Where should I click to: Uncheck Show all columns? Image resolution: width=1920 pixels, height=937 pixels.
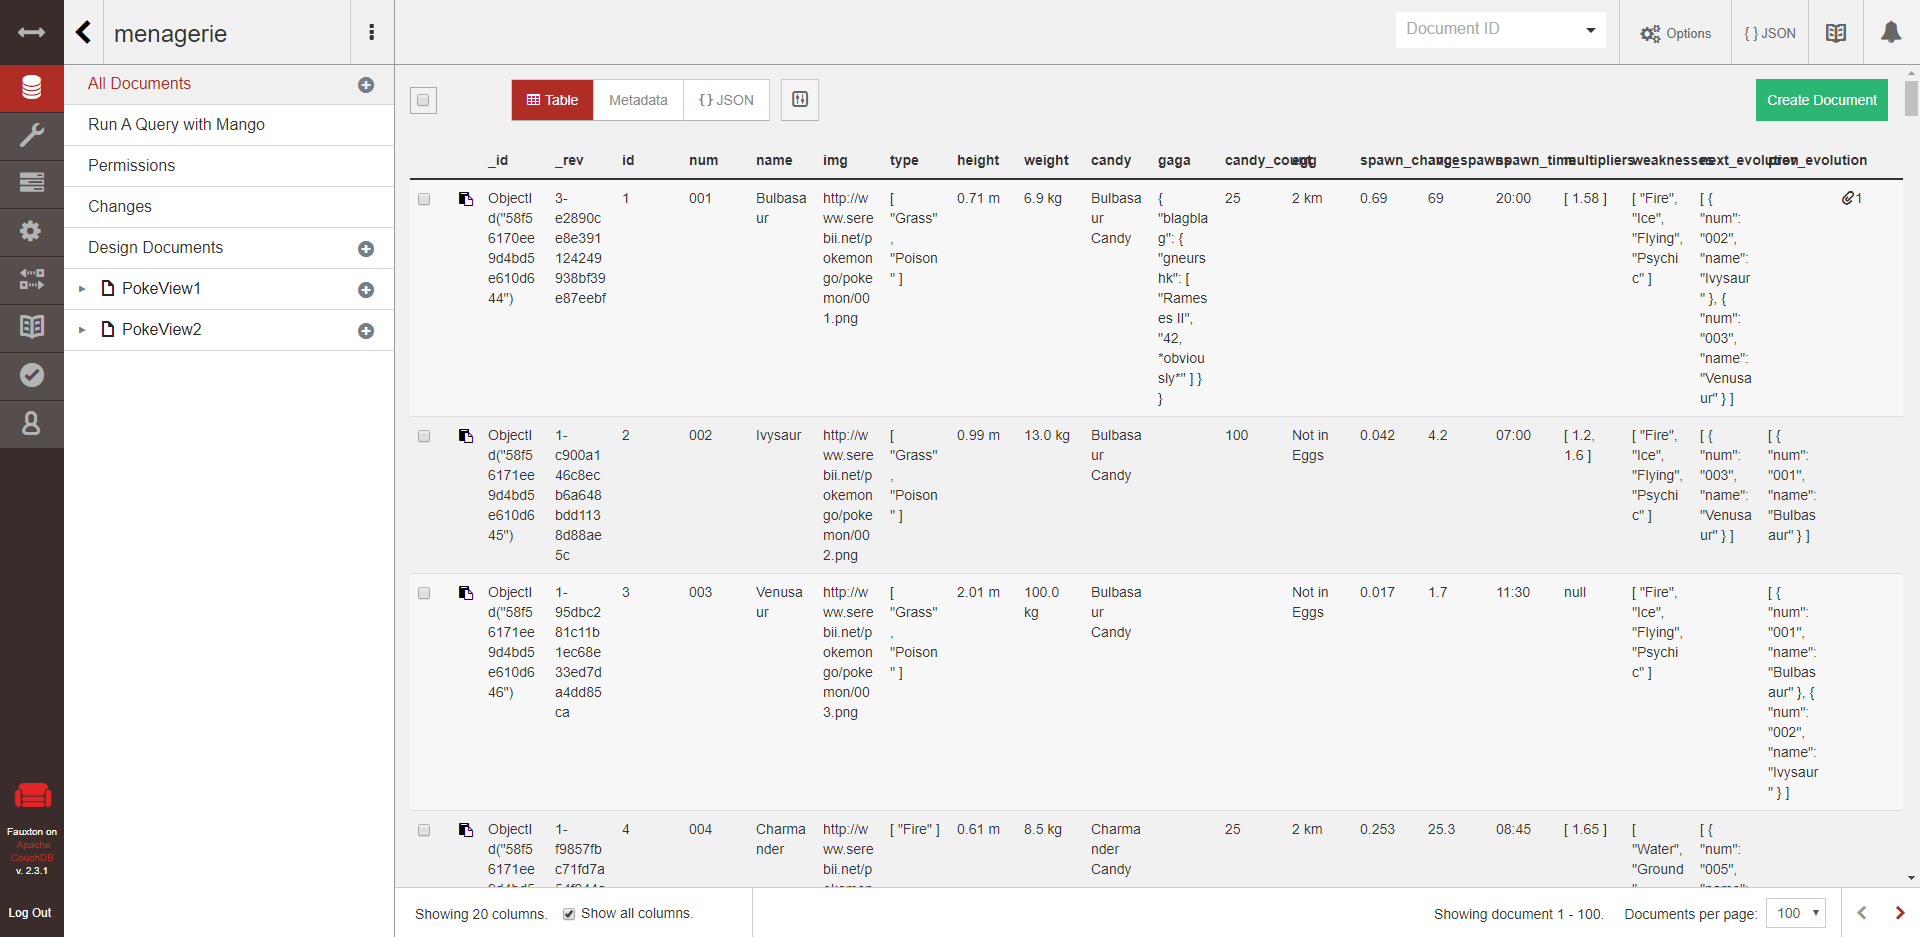click(x=569, y=914)
